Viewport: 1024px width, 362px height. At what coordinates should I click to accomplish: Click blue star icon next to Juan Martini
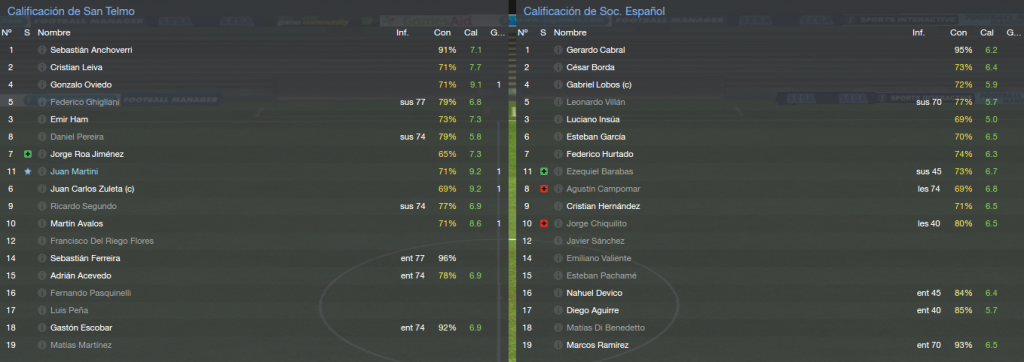(27, 171)
